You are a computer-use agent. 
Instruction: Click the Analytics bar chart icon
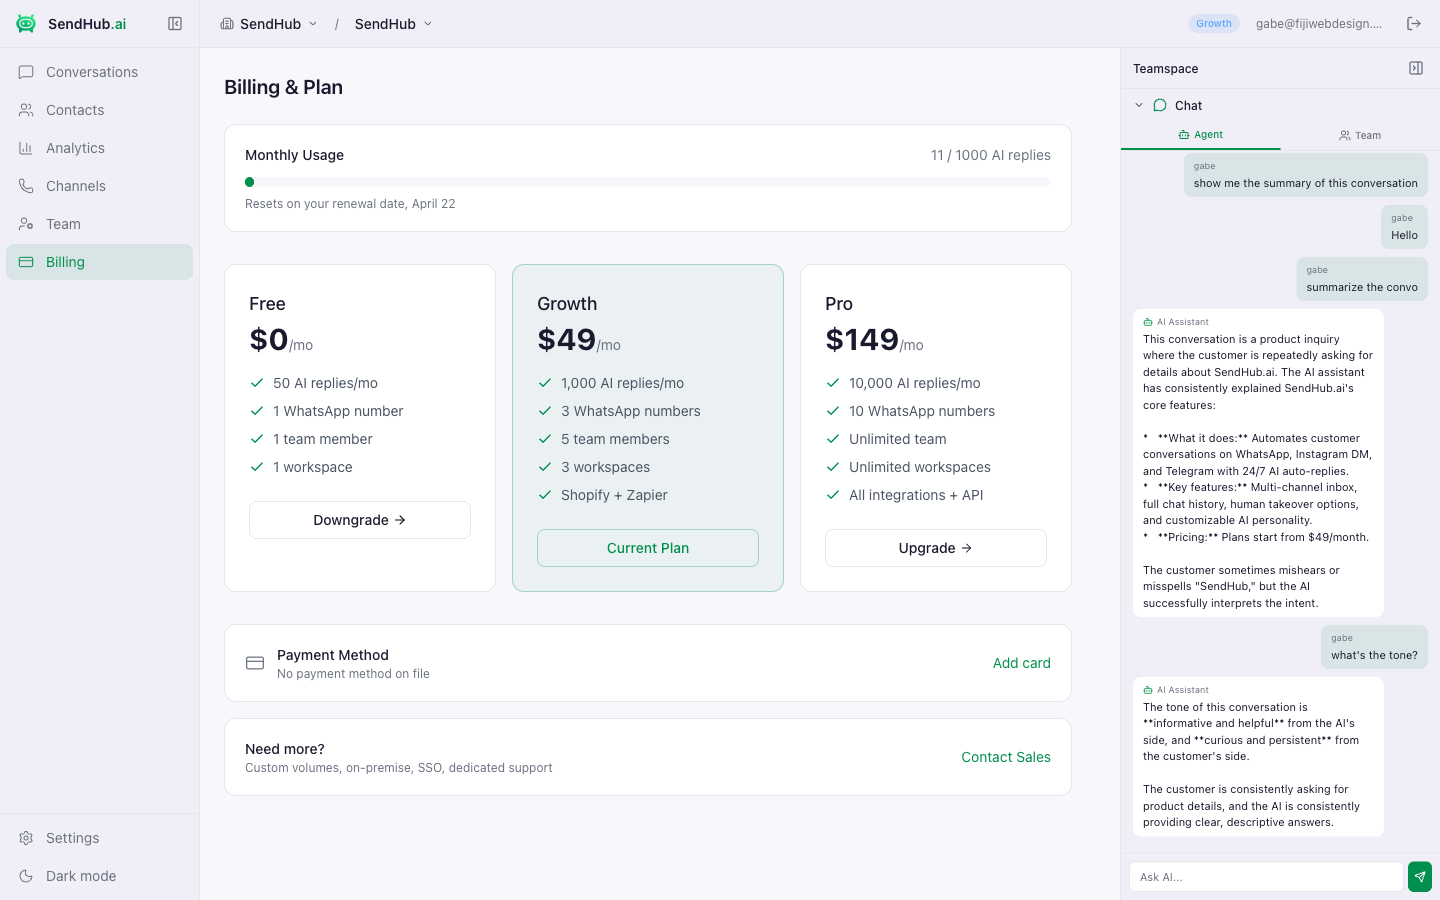26,148
